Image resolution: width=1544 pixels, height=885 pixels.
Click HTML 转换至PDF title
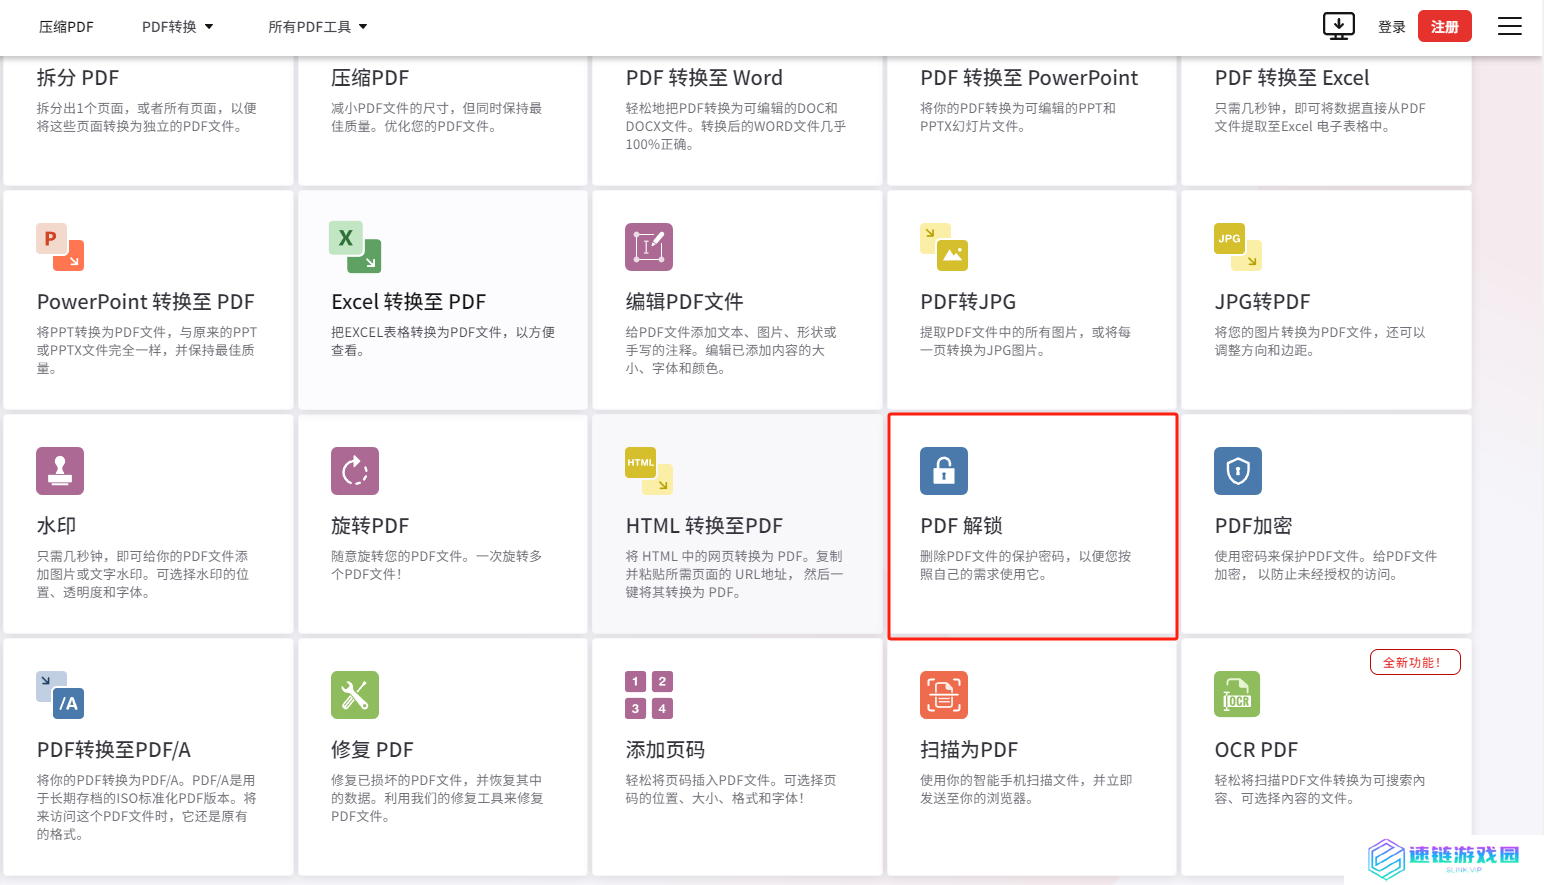pos(704,526)
